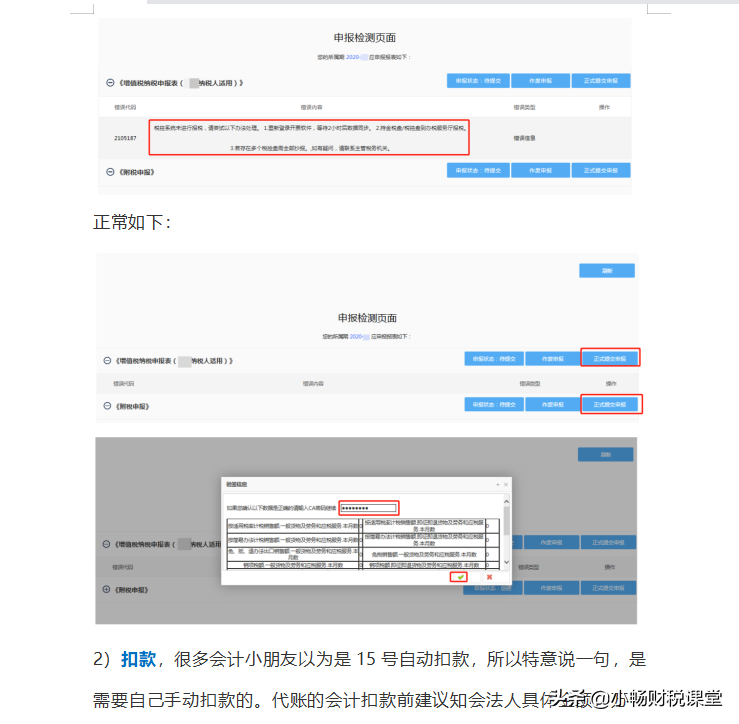
Task: Minimize the dialog using its title bar control
Action: point(498,485)
